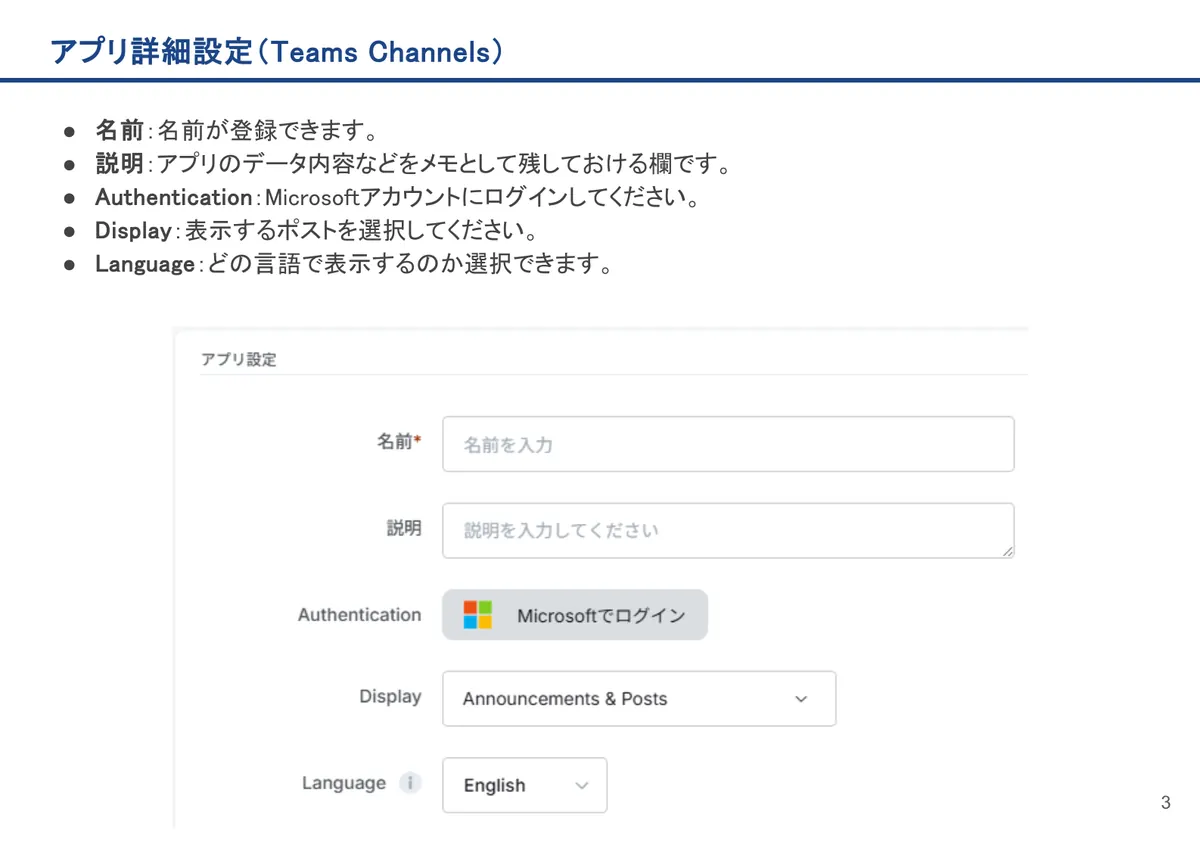This screenshot has height=849, width=1200.
Task: Click the bullet starting with 説明:アプリのデータ内容
Action: click(415, 164)
